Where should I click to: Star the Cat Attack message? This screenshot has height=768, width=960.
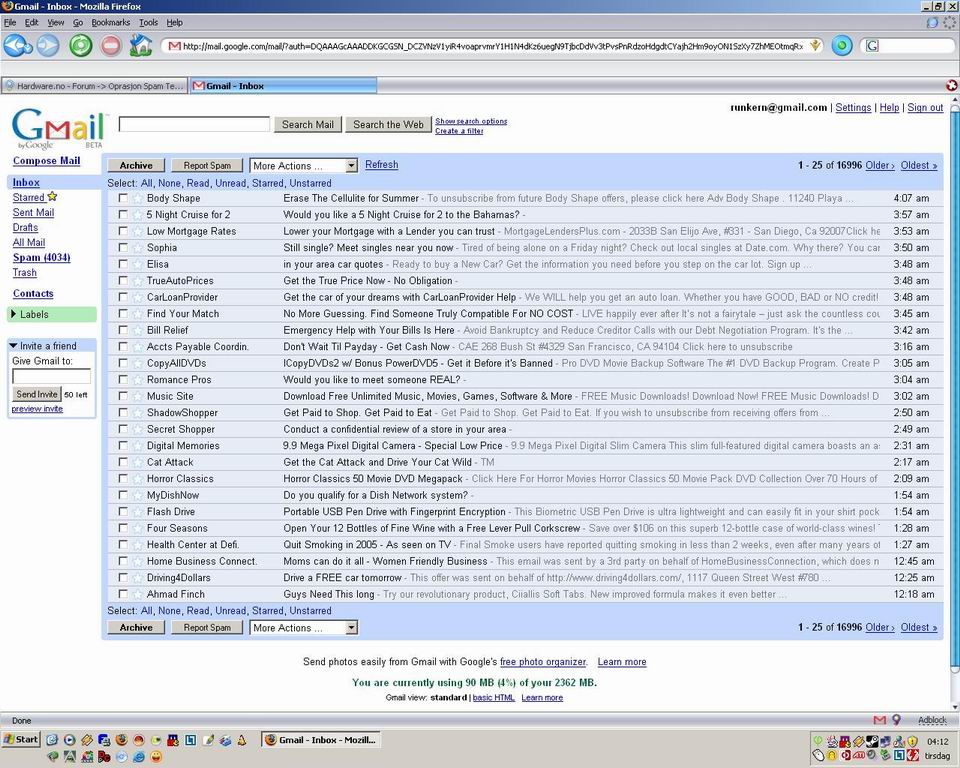(138, 462)
